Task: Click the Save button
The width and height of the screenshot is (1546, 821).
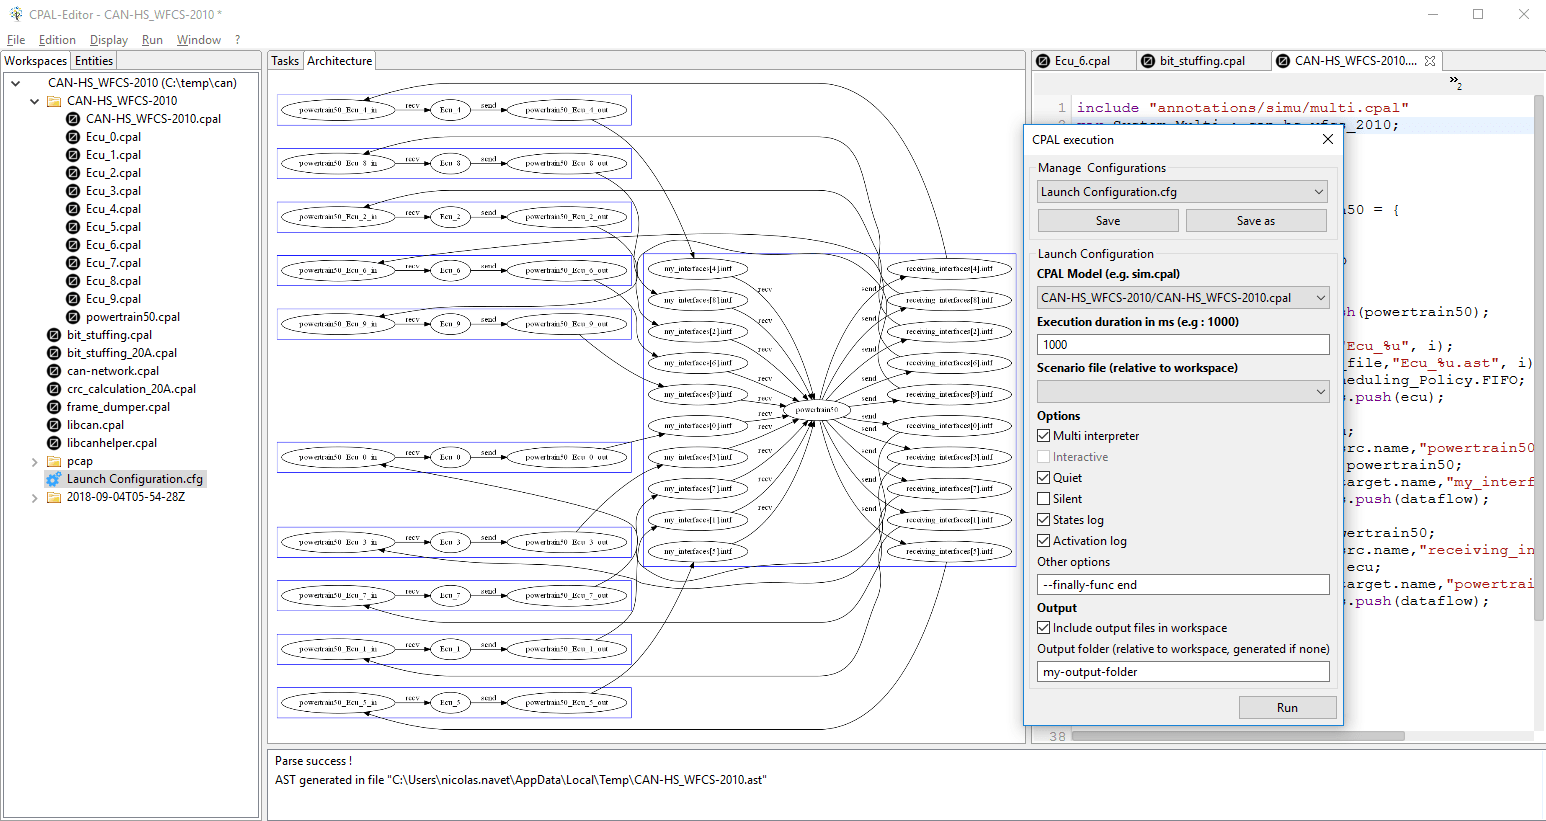Action: point(1108,221)
